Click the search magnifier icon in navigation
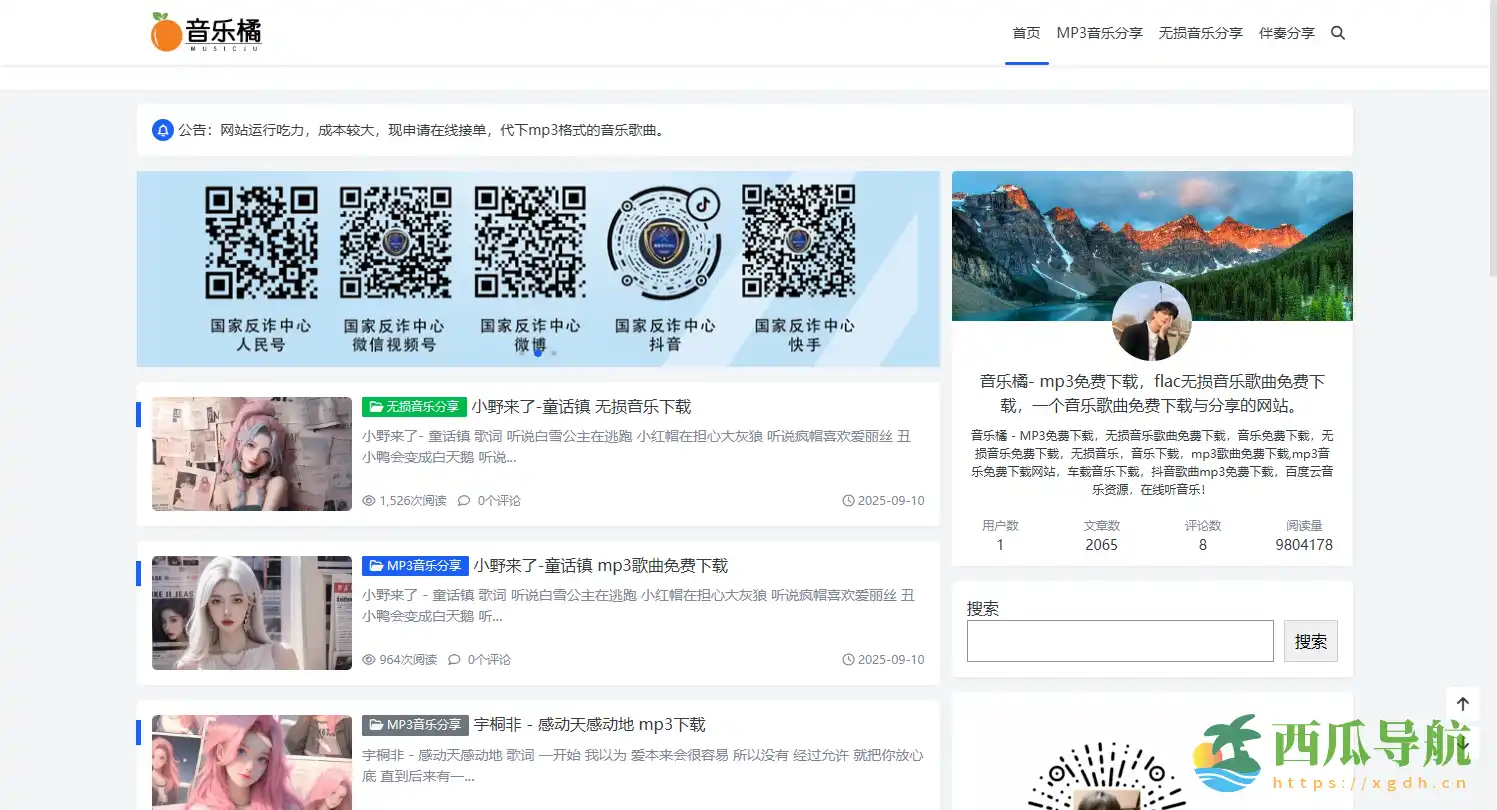1497x810 pixels. click(x=1338, y=33)
